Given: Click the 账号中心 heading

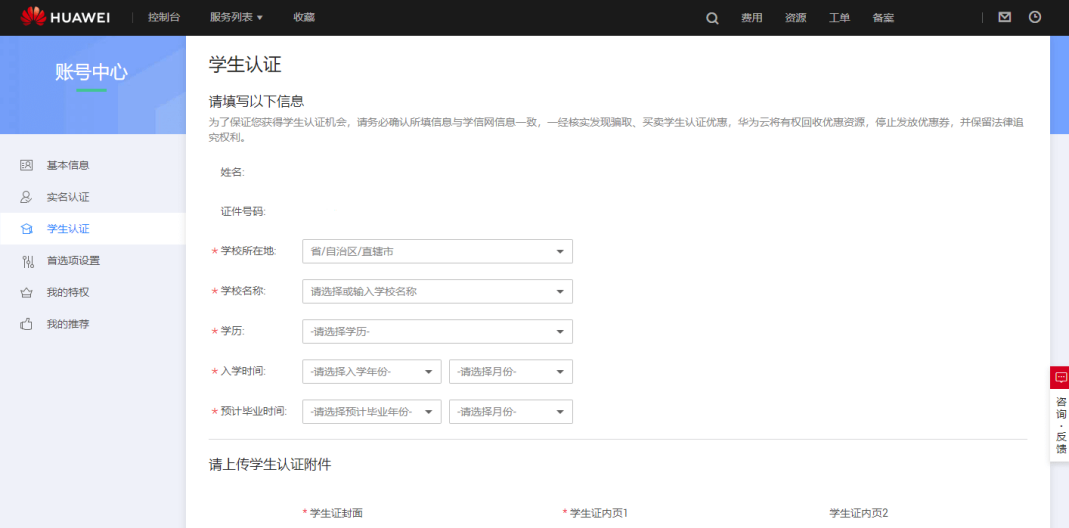Looking at the screenshot, I should pyautogui.click(x=91, y=72).
